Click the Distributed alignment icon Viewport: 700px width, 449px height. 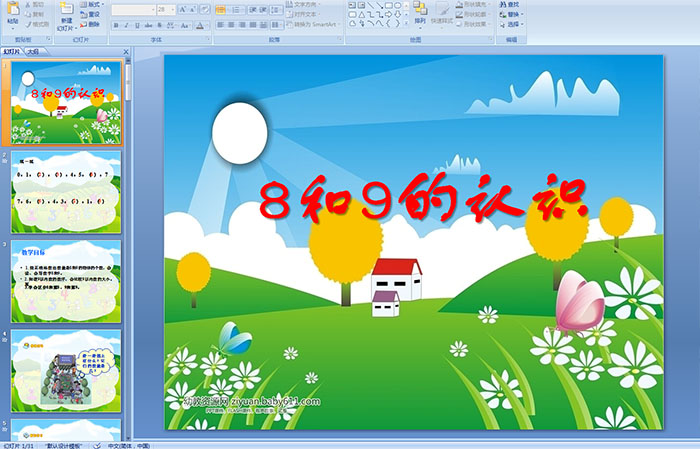coord(263,25)
